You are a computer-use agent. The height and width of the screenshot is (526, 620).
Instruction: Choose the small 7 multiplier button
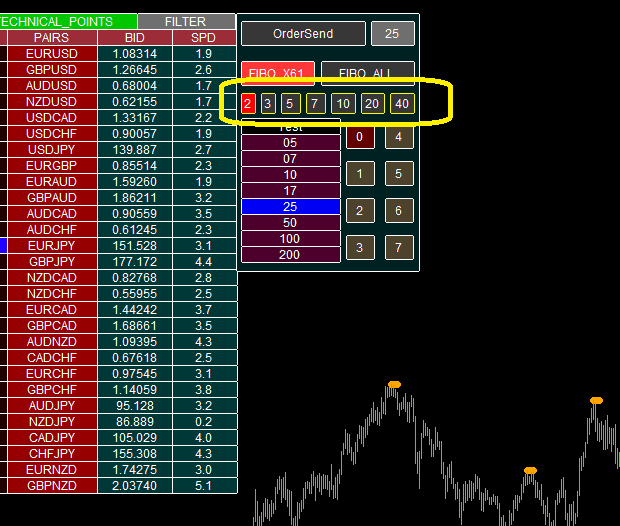(315, 104)
